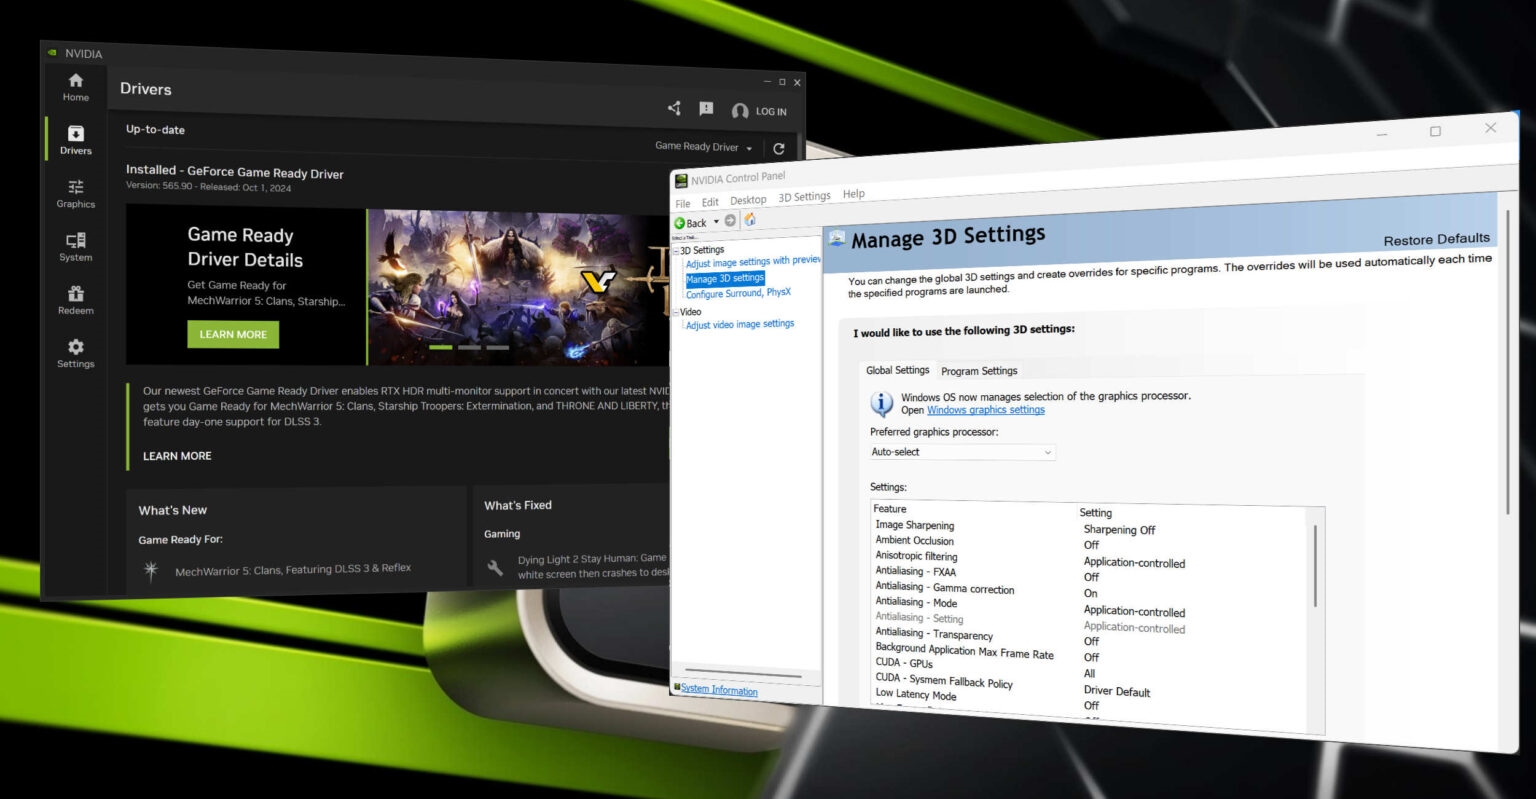
Task: Open Home in NVIDIA app sidebar
Action: tap(76, 87)
